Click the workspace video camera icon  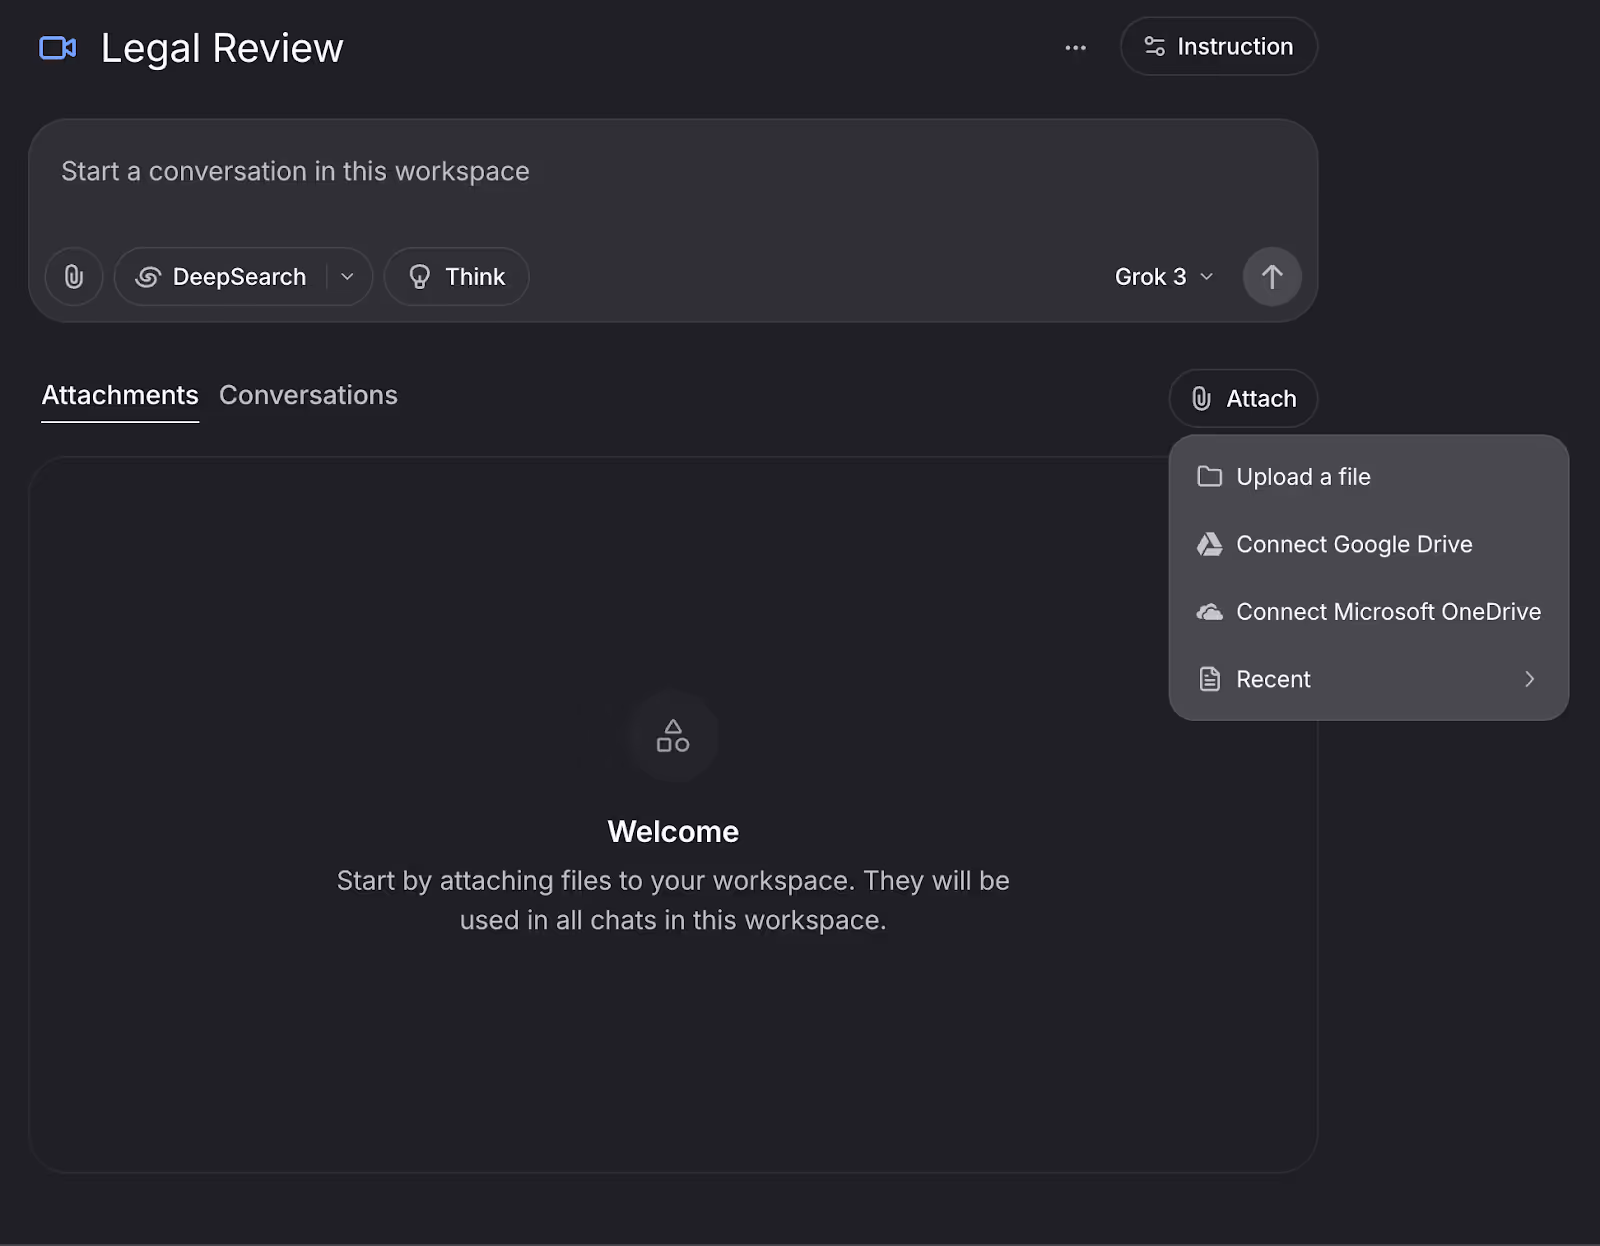(57, 48)
